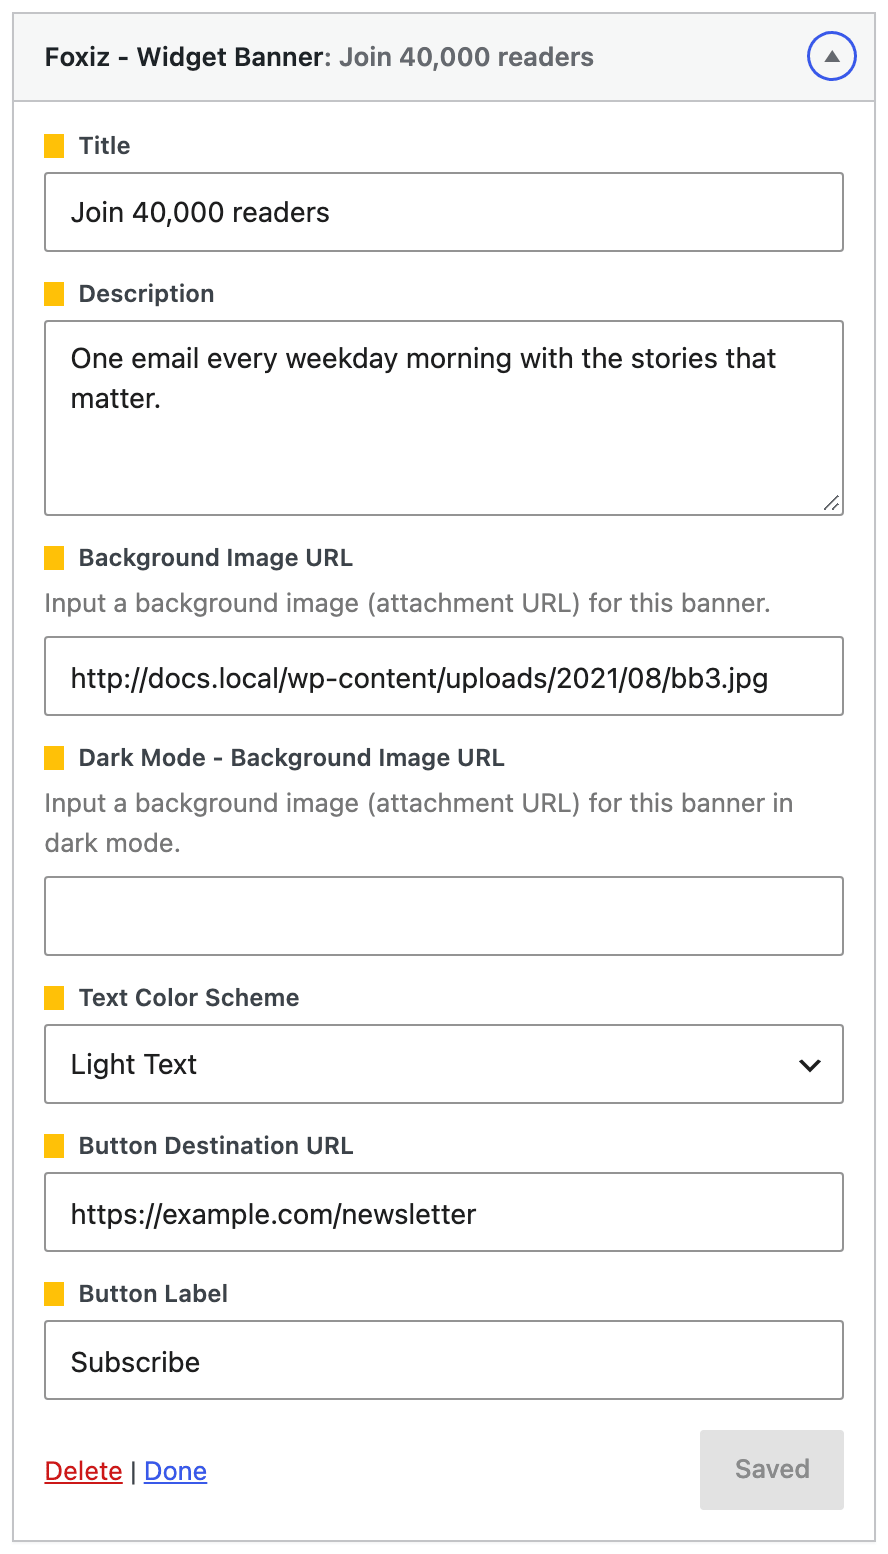
Task: Edit the Background Image URL field
Action: [444, 676]
